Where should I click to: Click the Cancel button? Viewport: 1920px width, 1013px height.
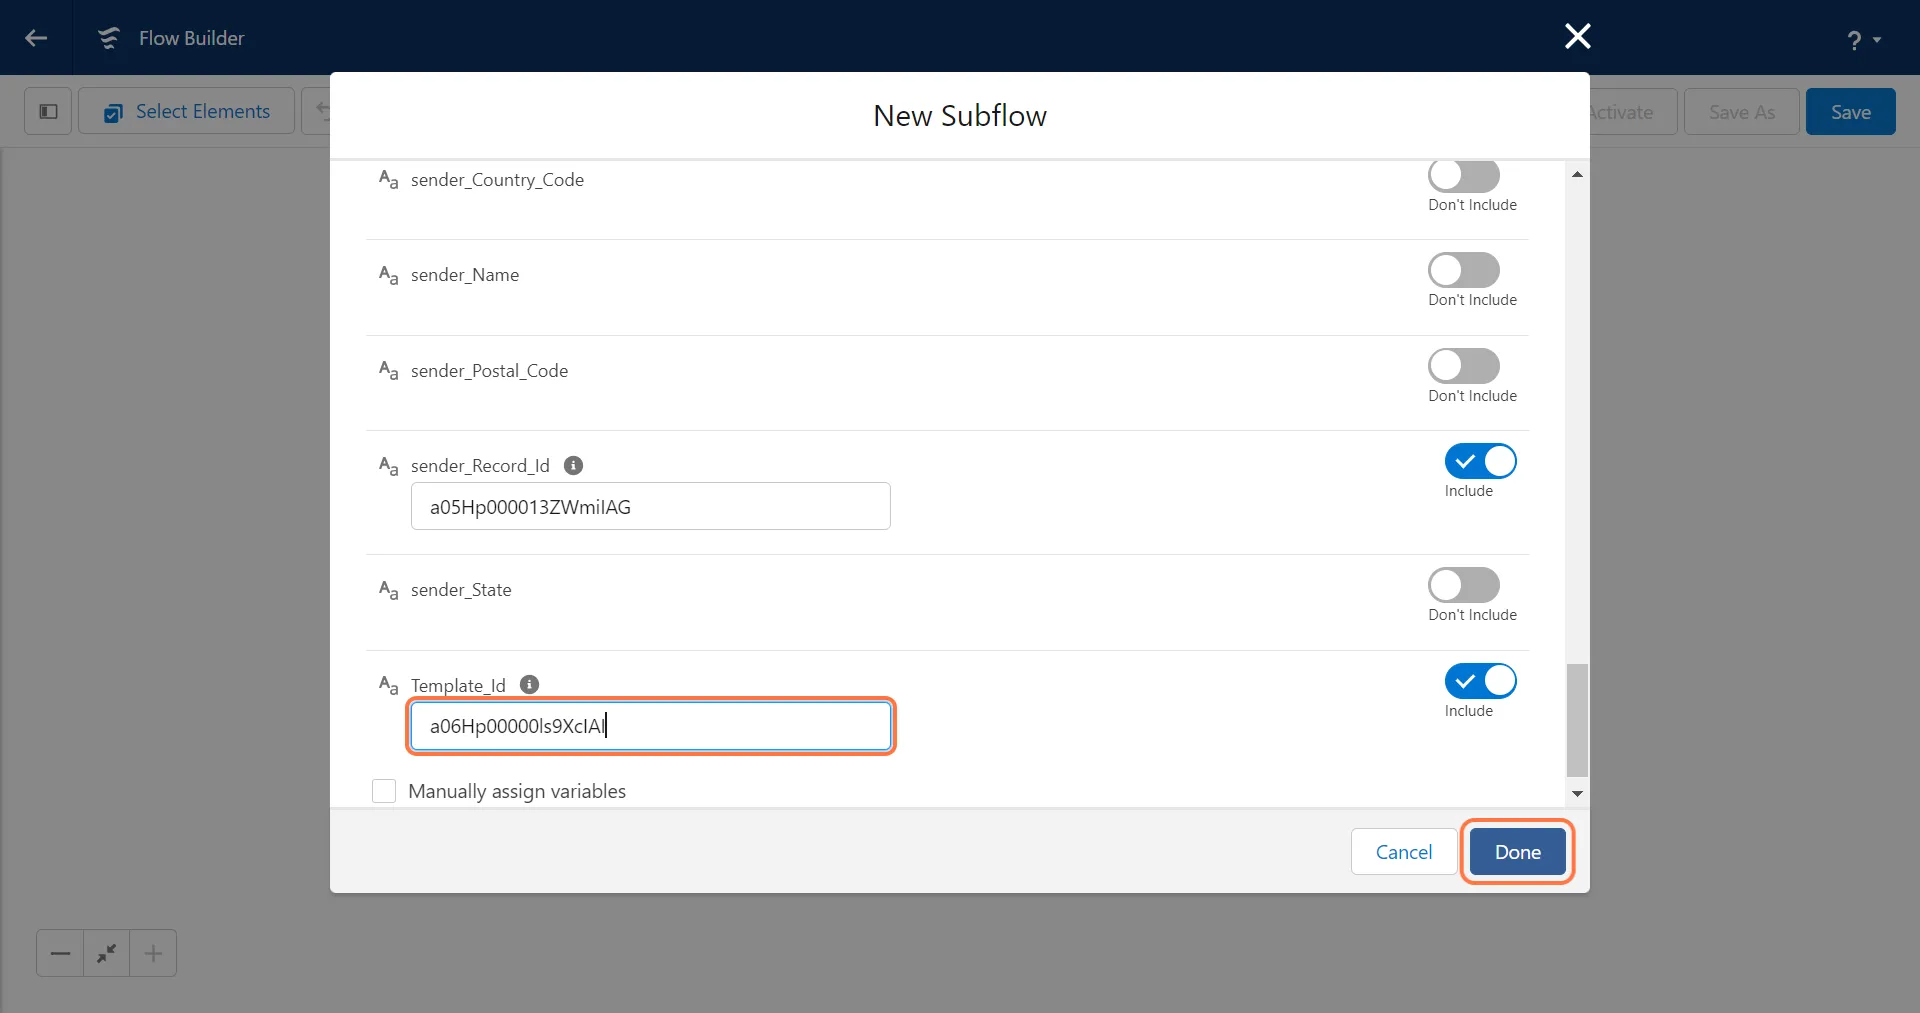click(x=1403, y=852)
